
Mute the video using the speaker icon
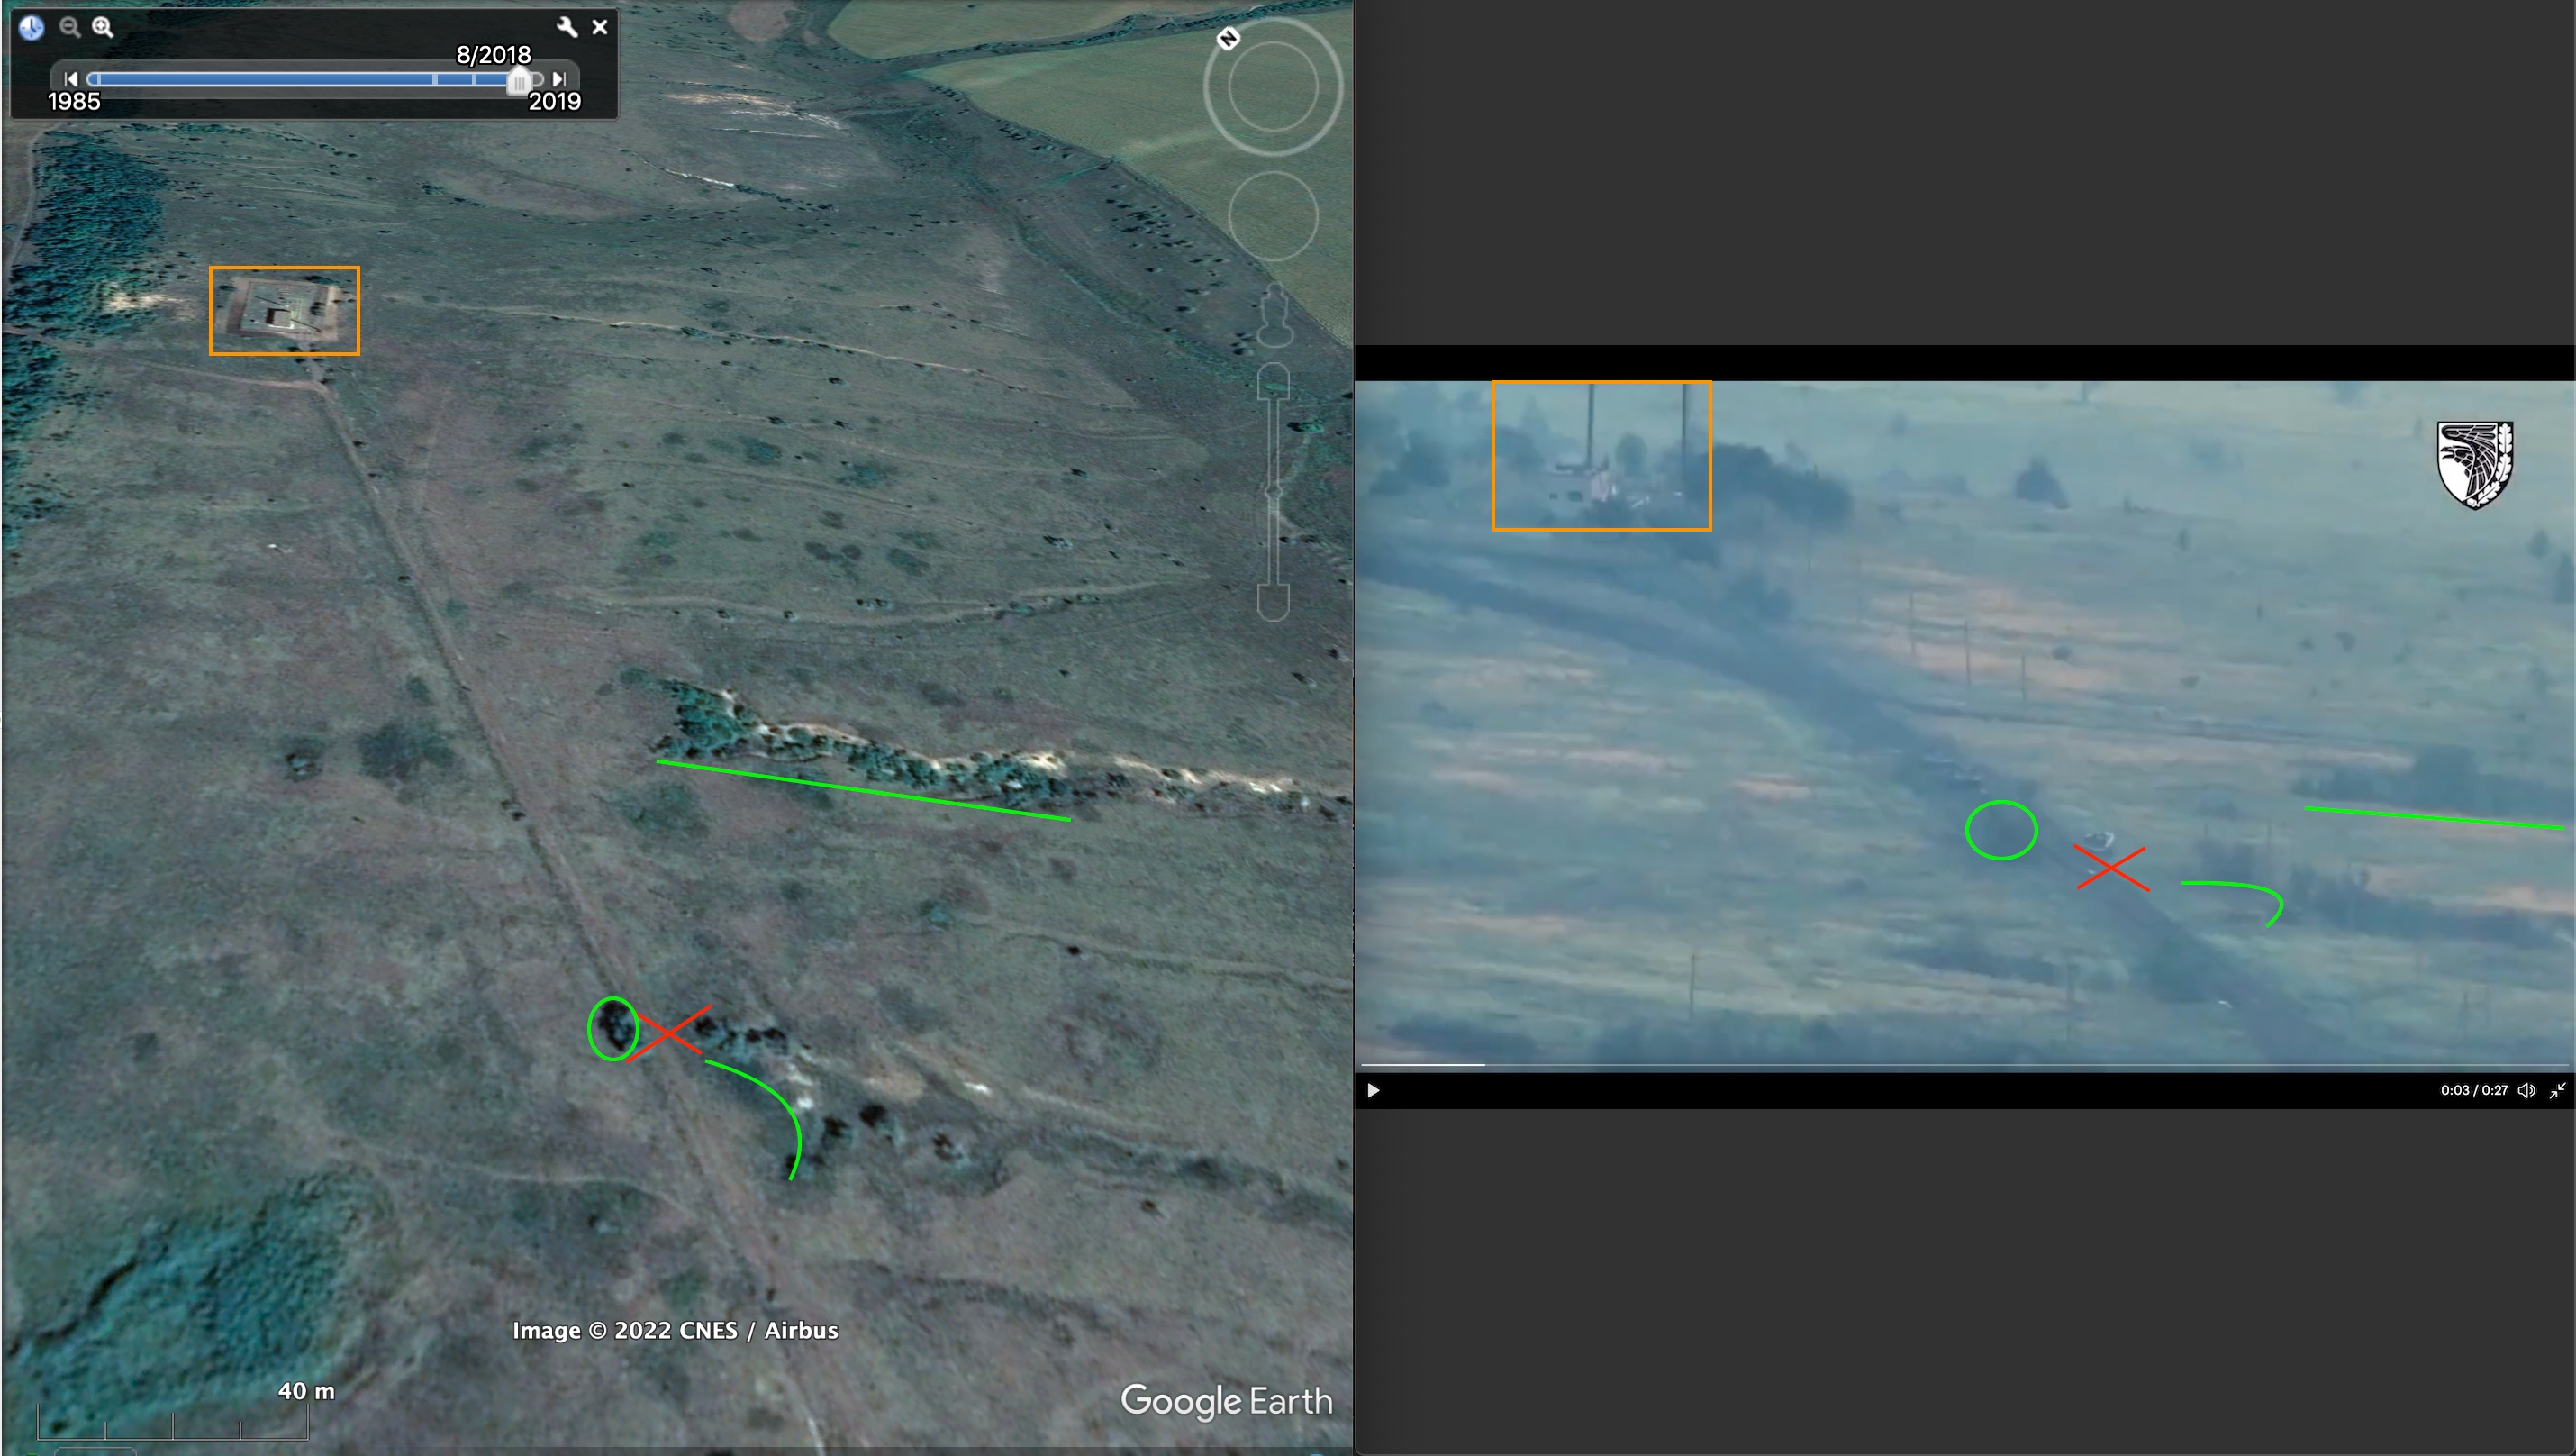[x=2526, y=1090]
